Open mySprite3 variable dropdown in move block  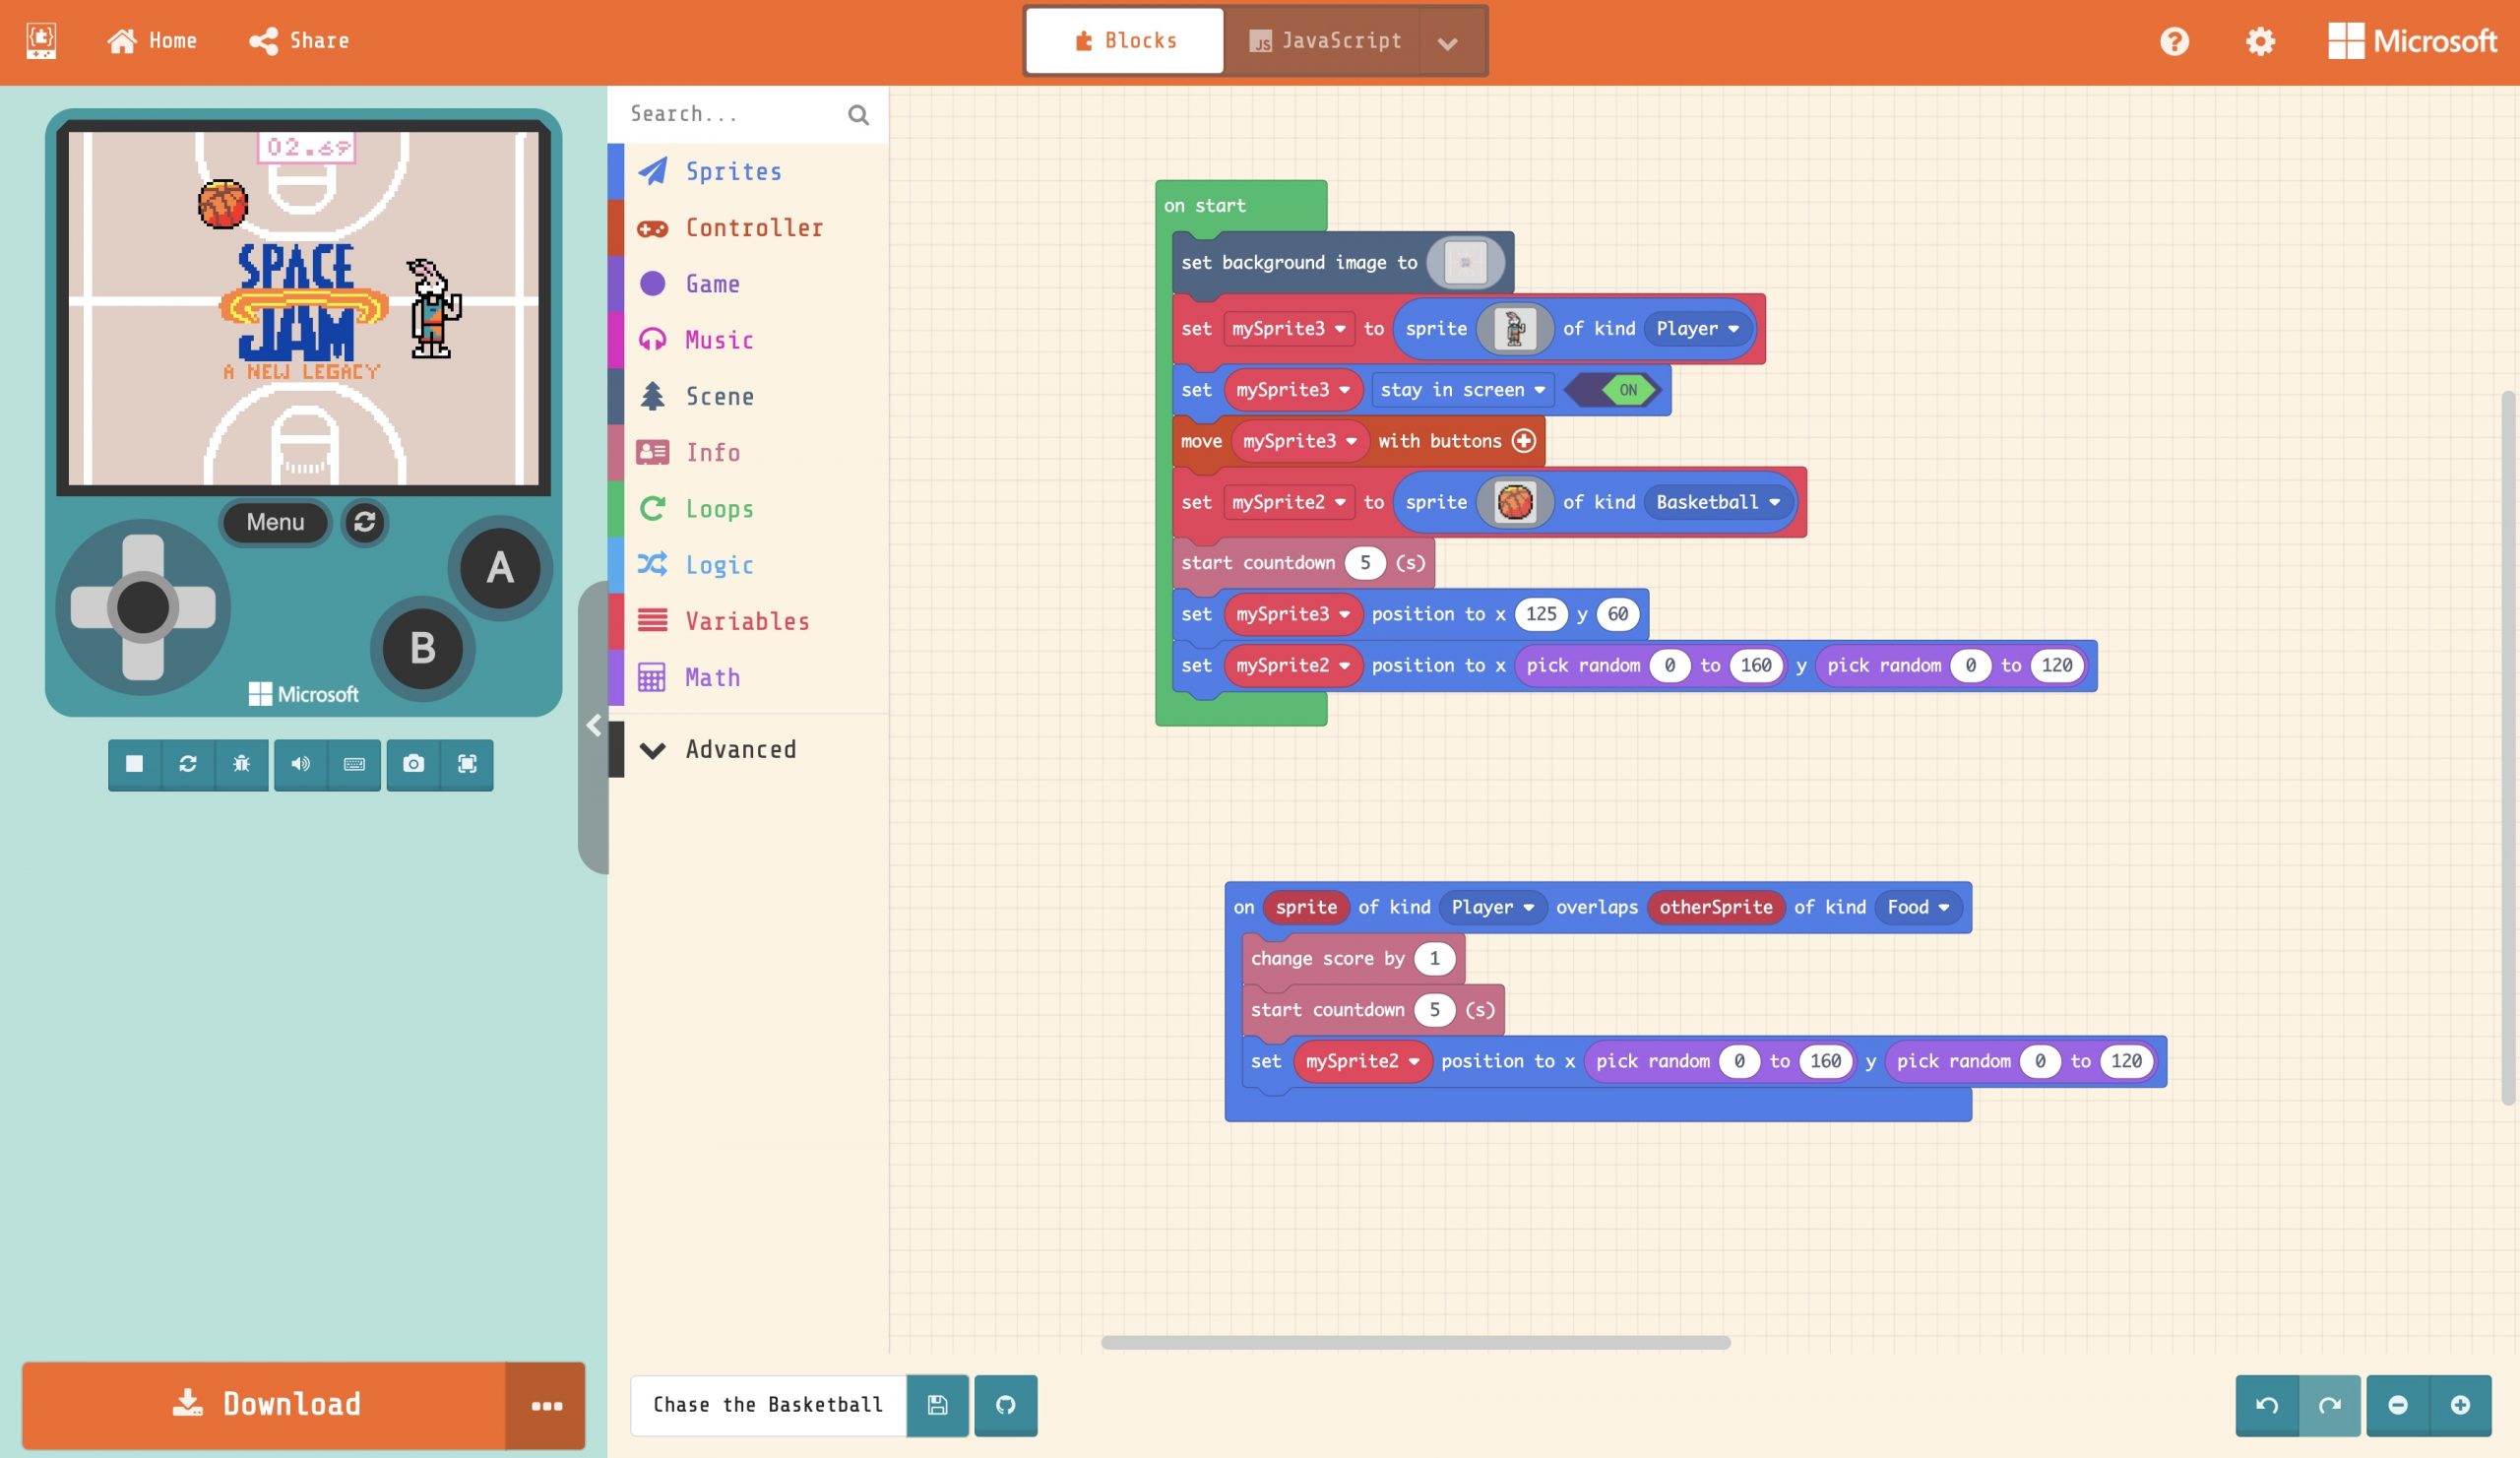click(1299, 441)
